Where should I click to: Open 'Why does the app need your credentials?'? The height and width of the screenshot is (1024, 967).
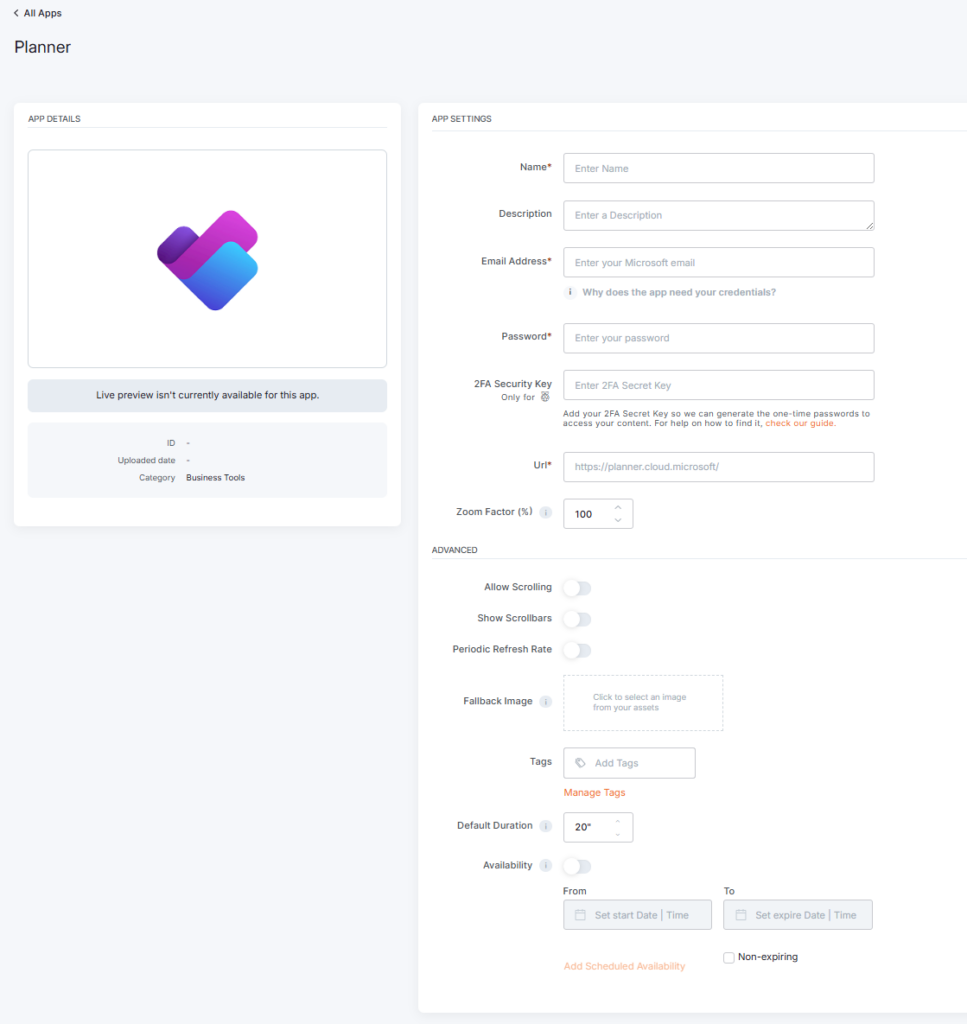coord(679,292)
